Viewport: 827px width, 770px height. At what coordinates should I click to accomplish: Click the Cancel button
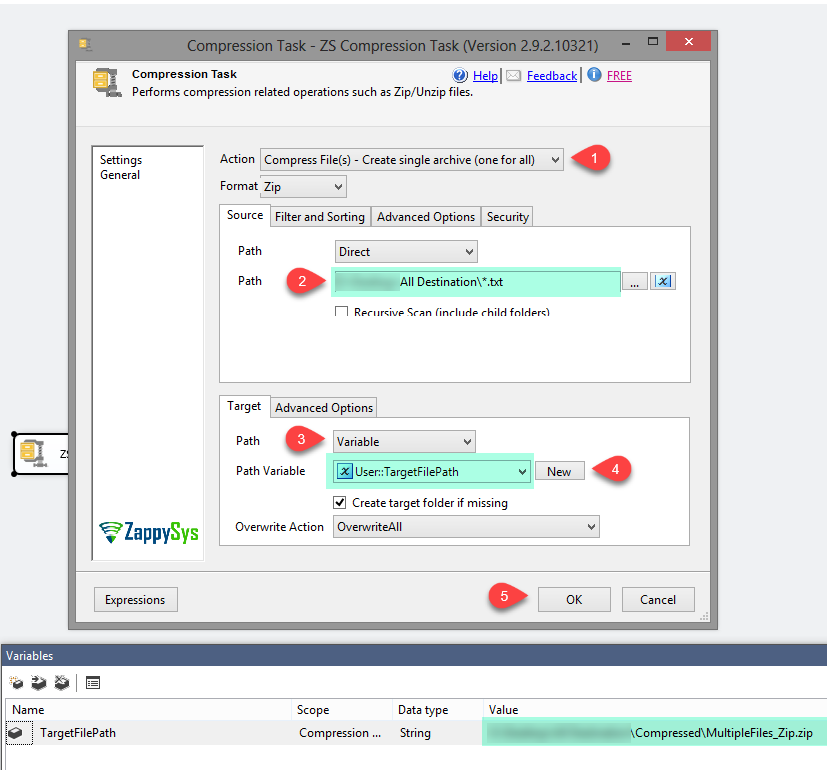click(658, 599)
